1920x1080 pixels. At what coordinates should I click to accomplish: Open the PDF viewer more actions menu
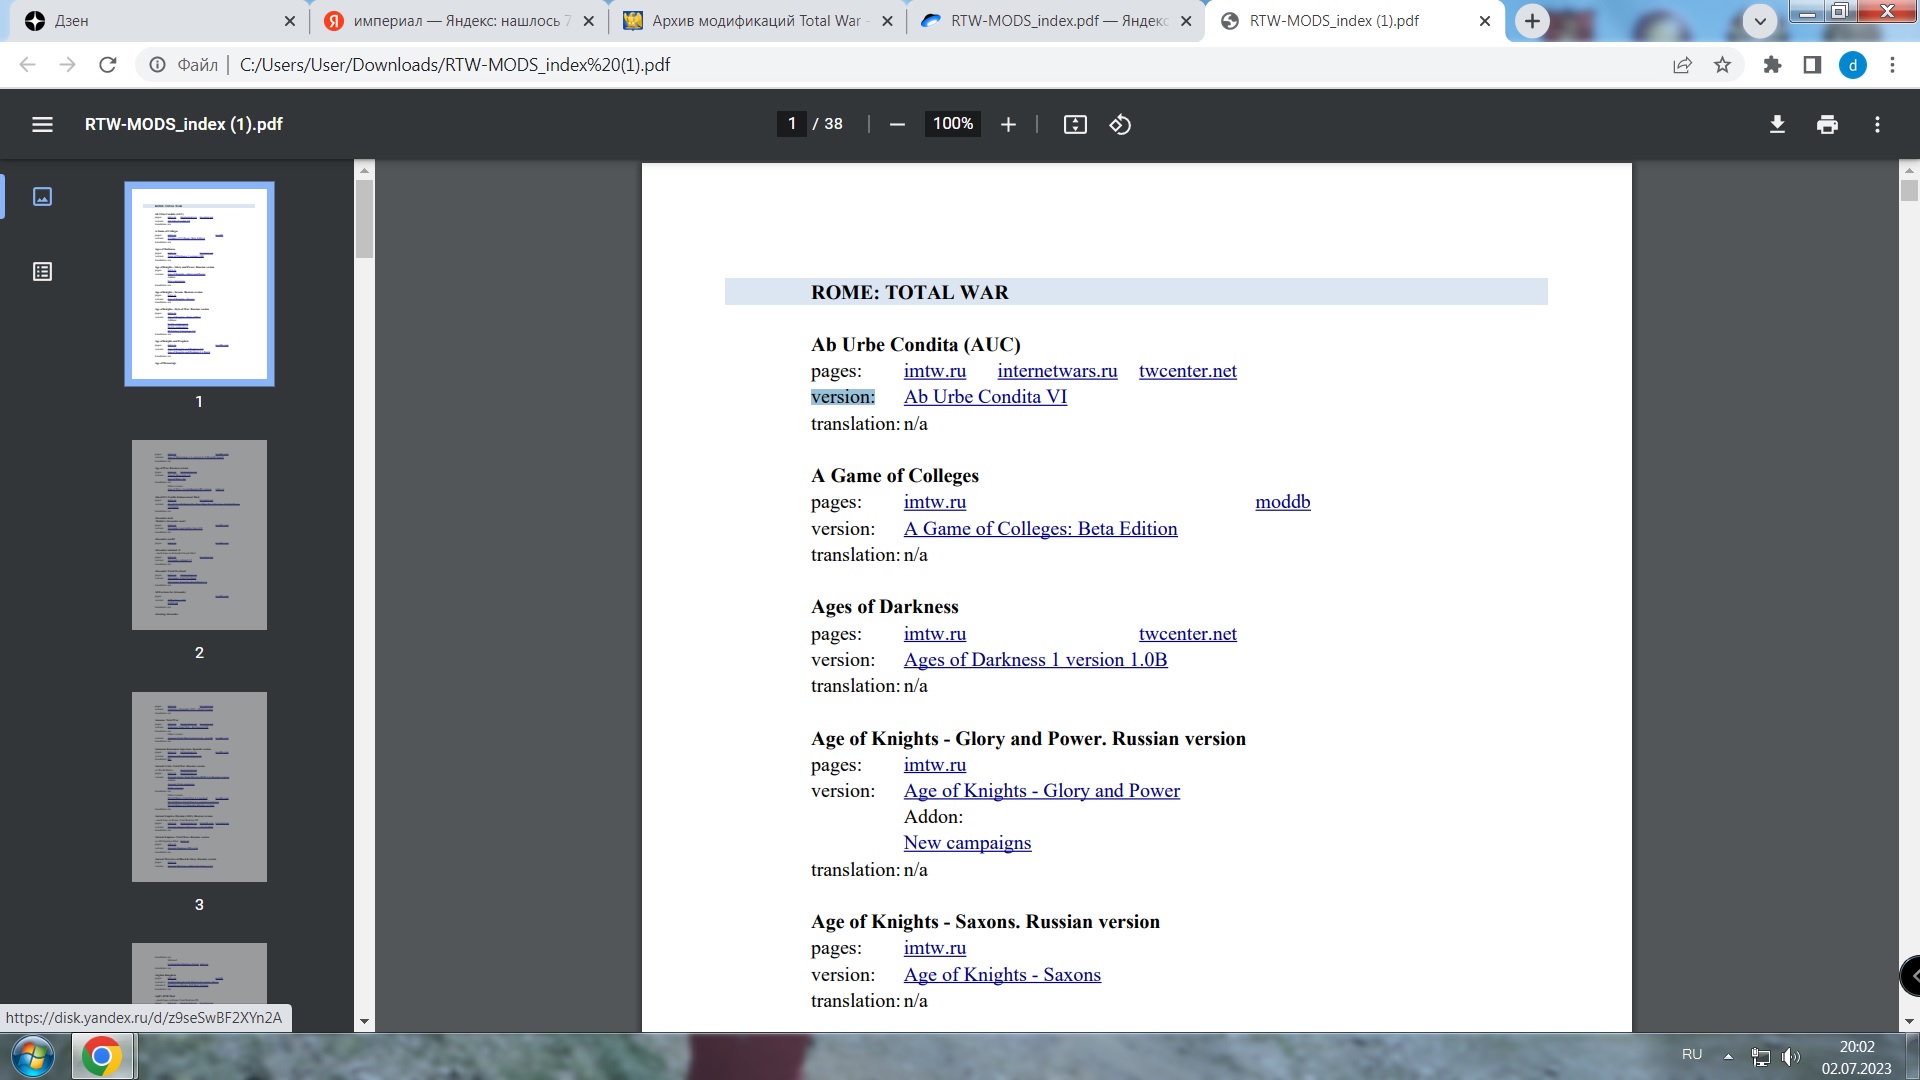coord(1877,124)
